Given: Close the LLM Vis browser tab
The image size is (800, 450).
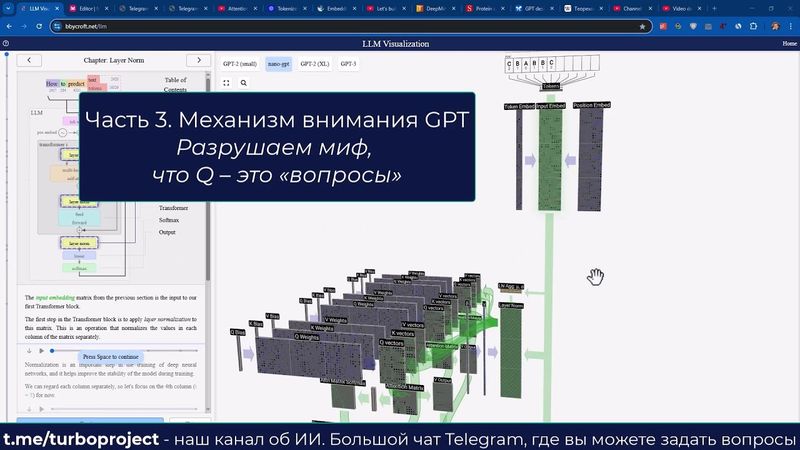Looking at the screenshot, I should point(57,9).
